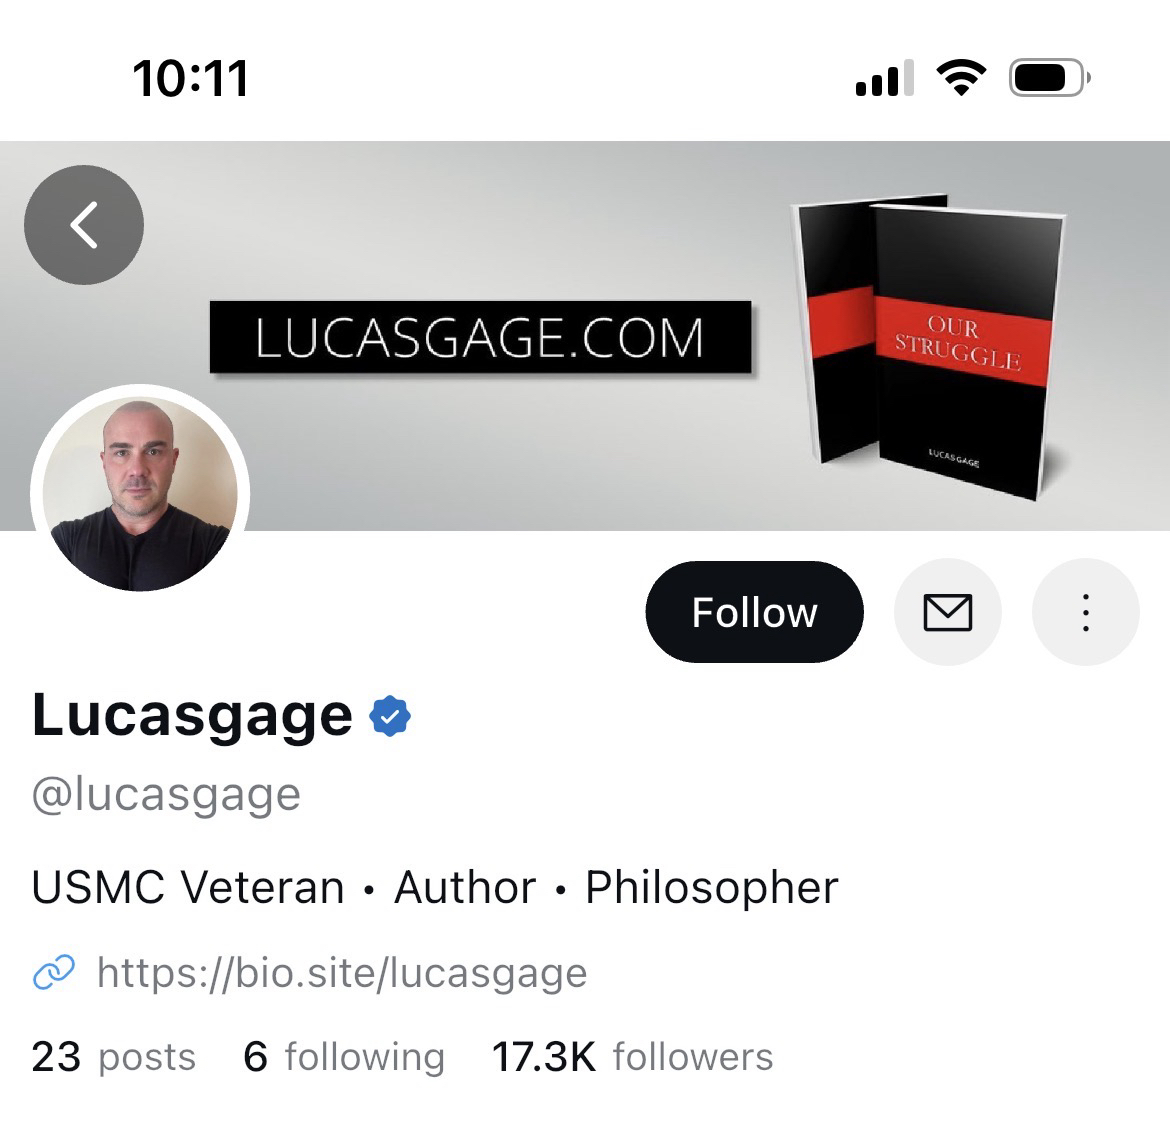Tap the back arrow button
Screen dimensions: 1170x1121
click(84, 225)
